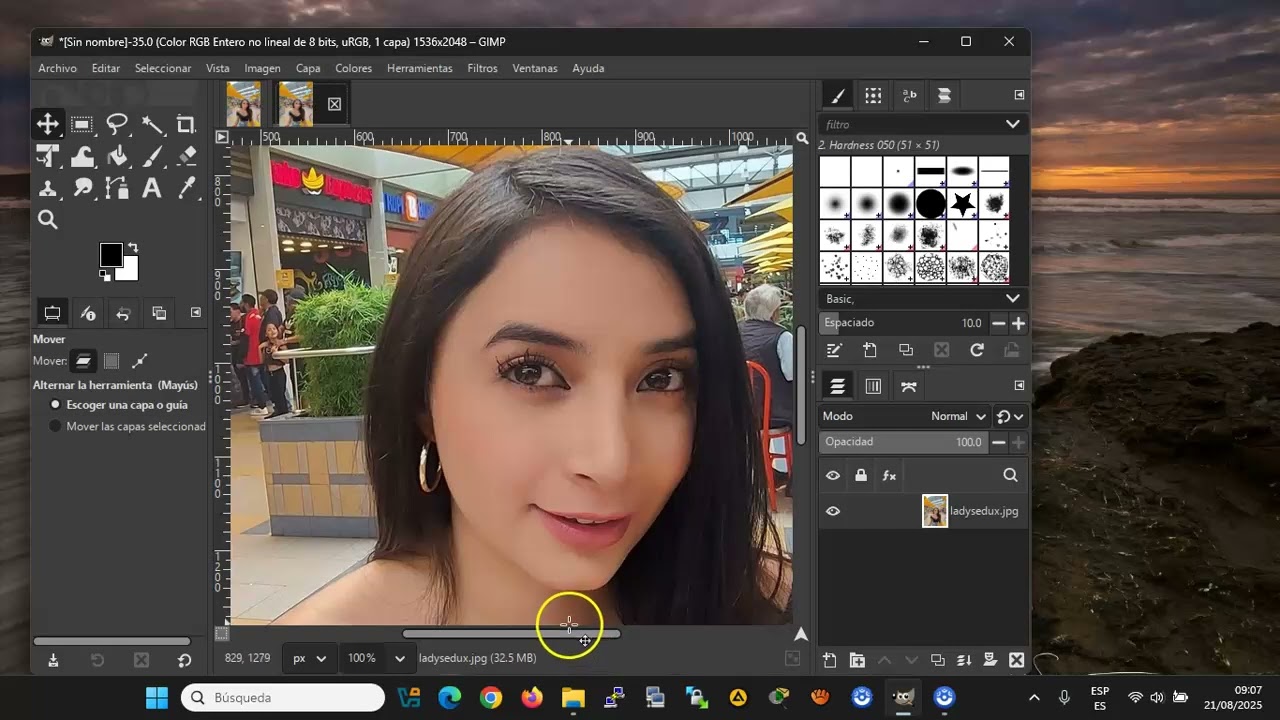Select the star-shaped brush

pos(962,204)
